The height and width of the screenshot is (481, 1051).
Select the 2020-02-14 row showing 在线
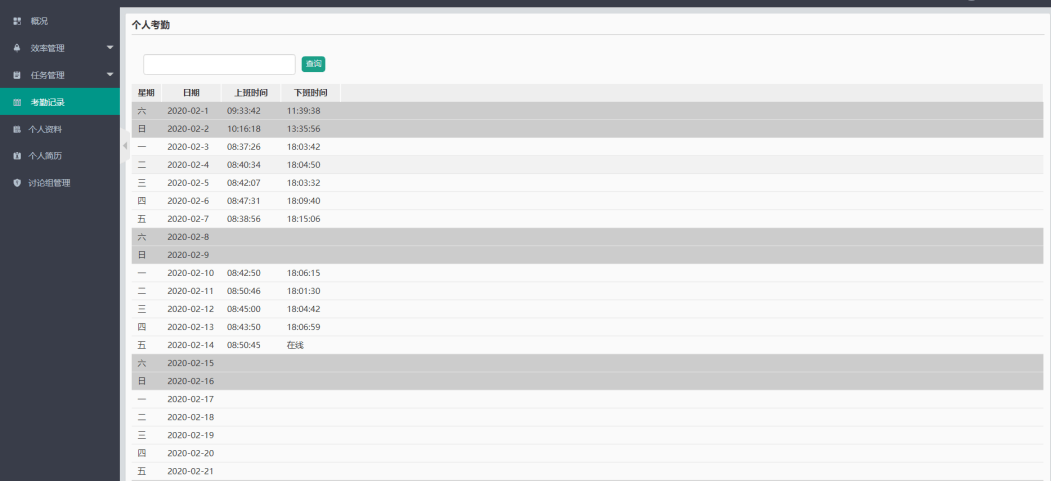[x=294, y=345]
